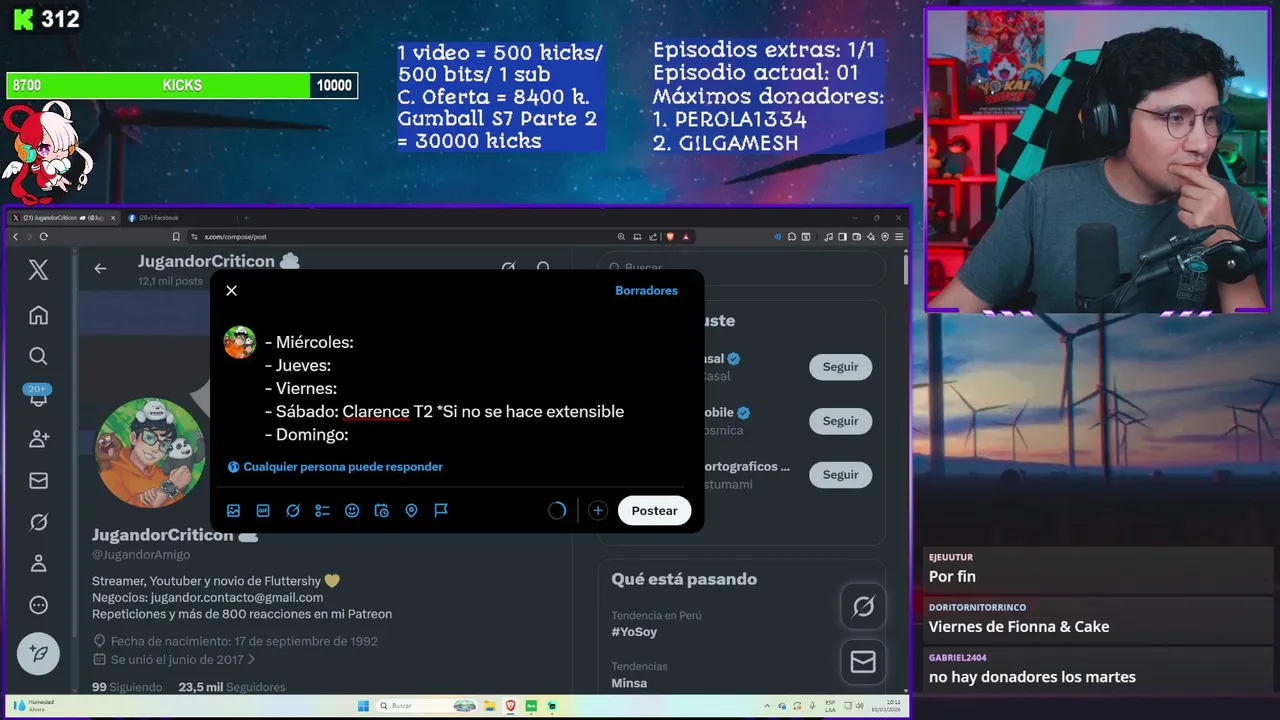Follow the second suggested account
The width and height of the screenshot is (1280, 720).
pyautogui.click(x=840, y=421)
